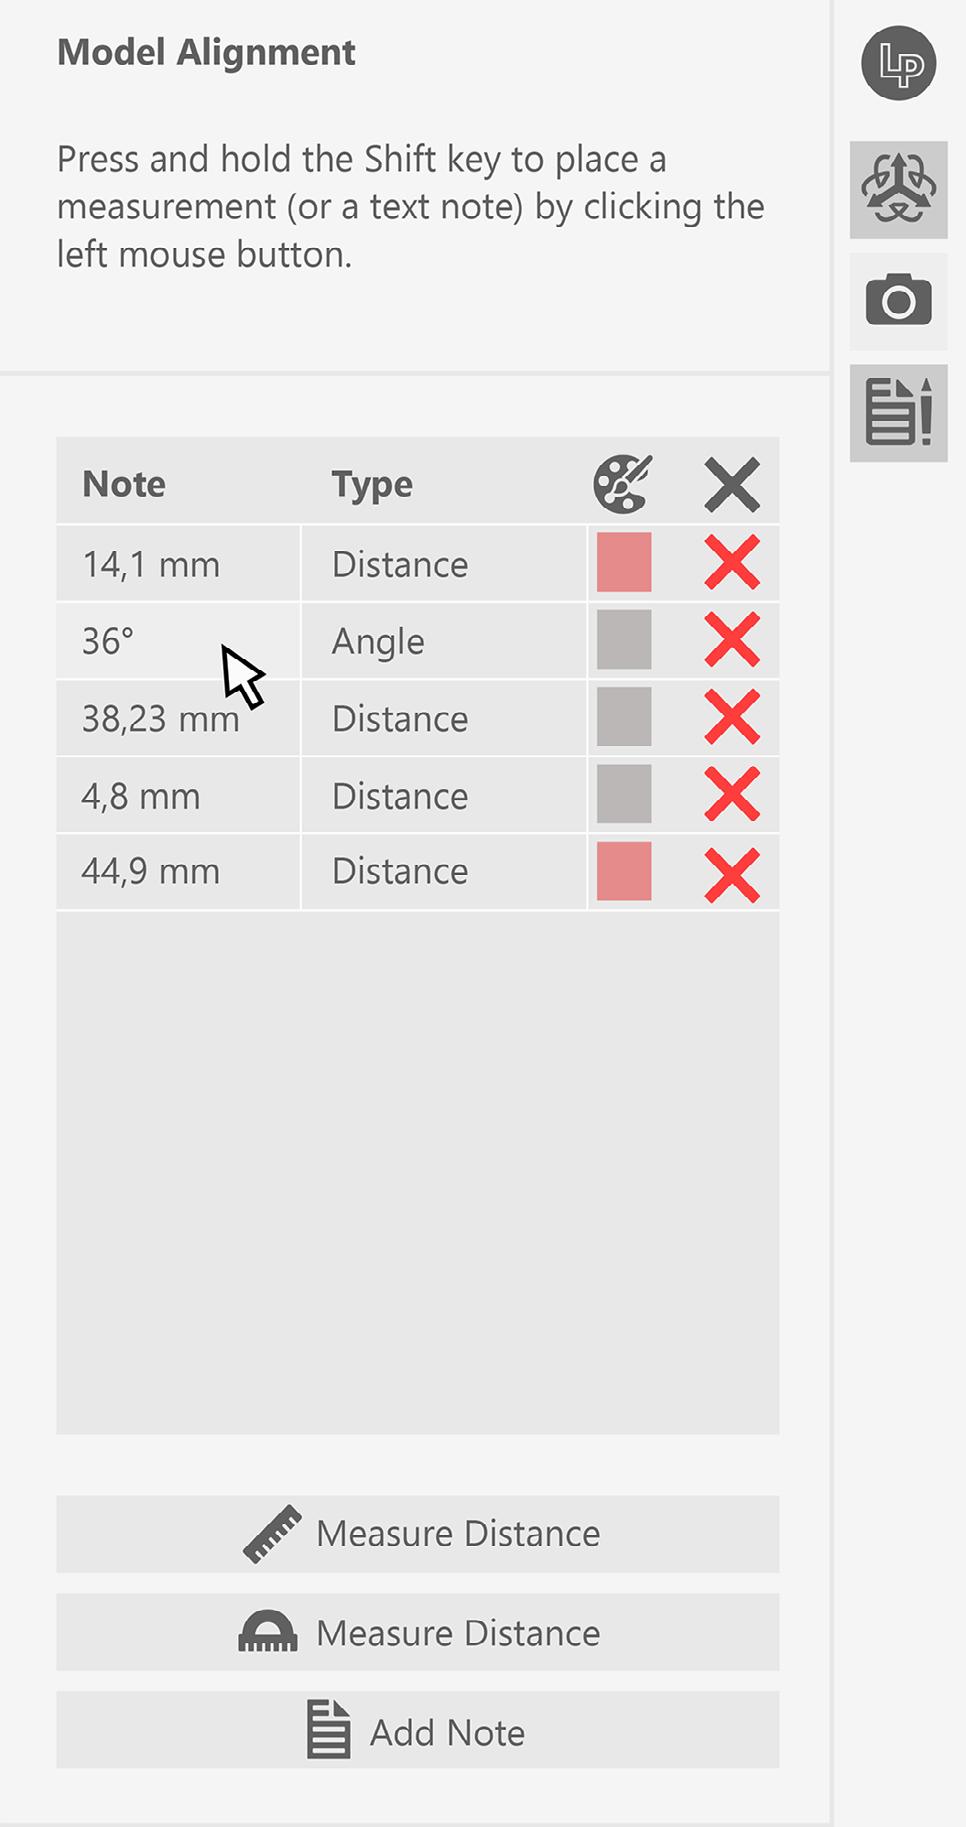Click the black delete-all X in header

click(x=732, y=485)
